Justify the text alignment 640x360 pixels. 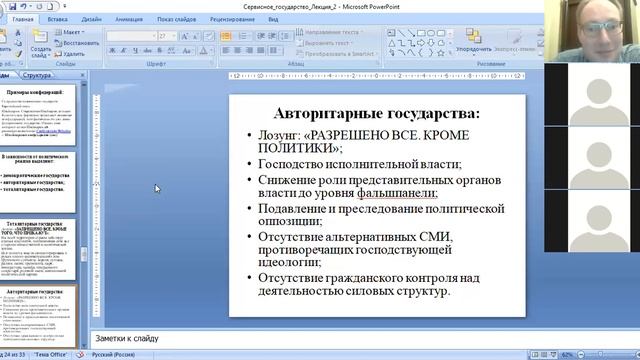(x=261, y=51)
